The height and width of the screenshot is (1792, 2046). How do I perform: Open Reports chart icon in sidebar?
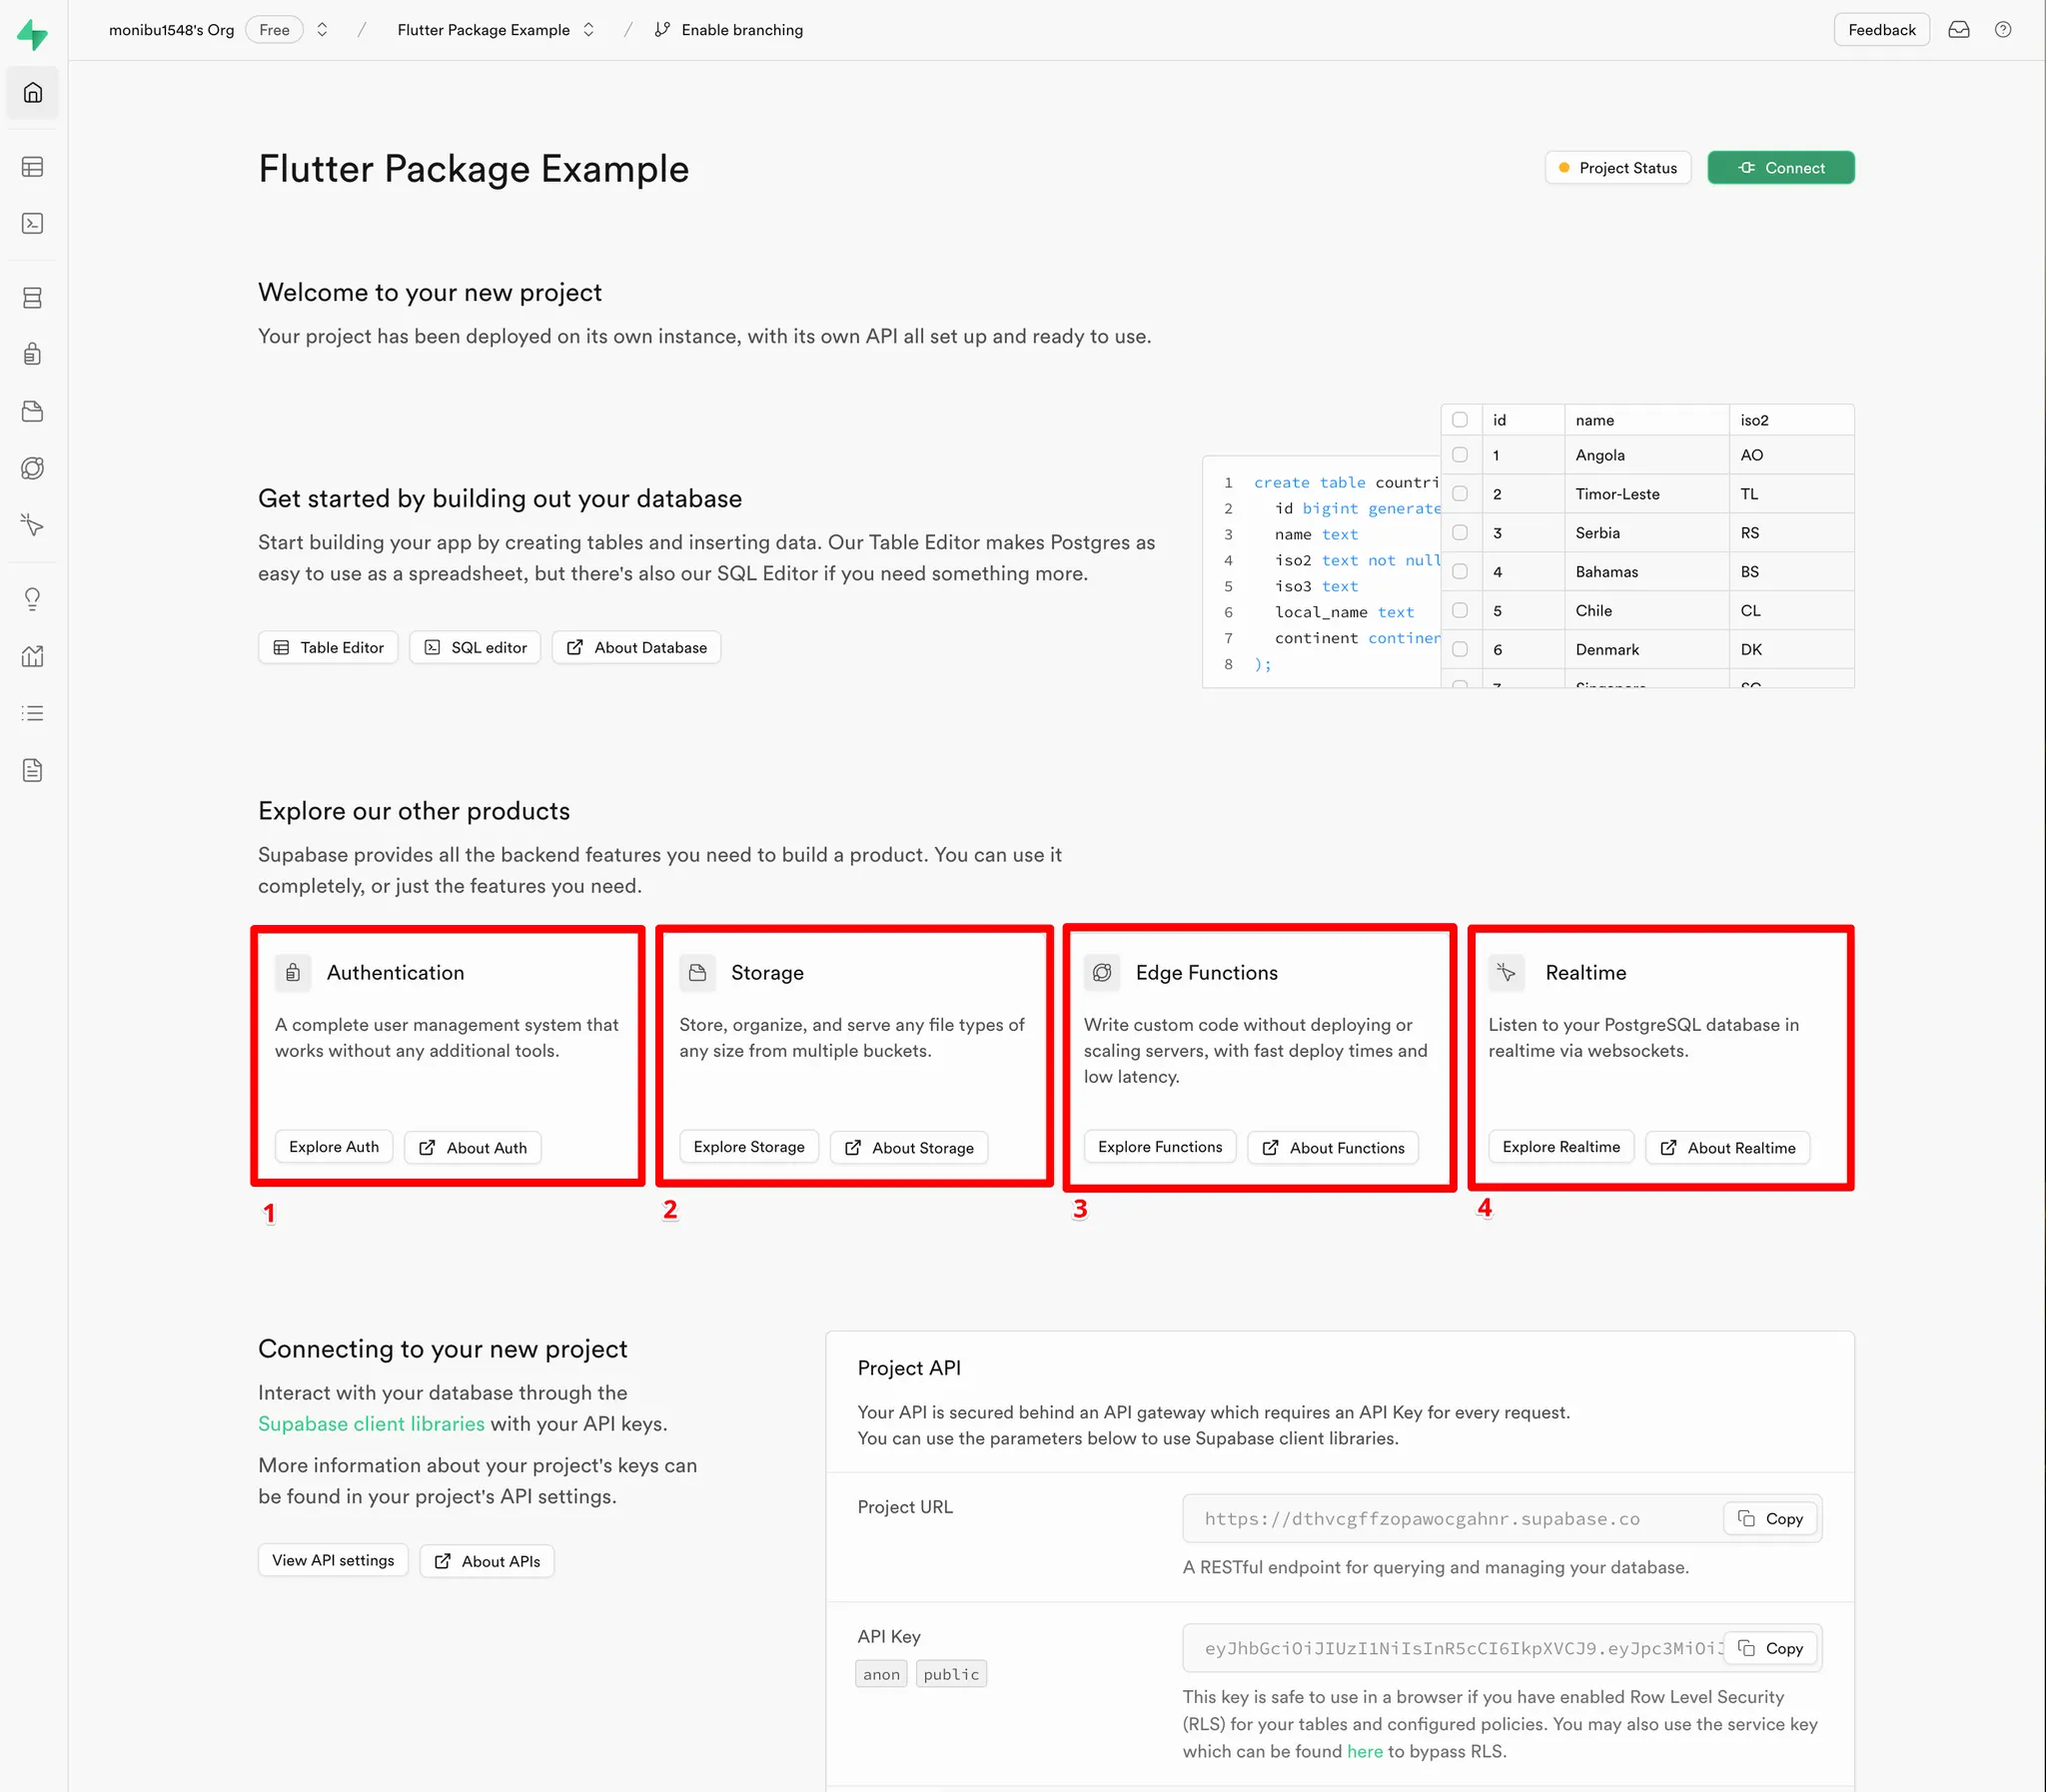(32, 656)
